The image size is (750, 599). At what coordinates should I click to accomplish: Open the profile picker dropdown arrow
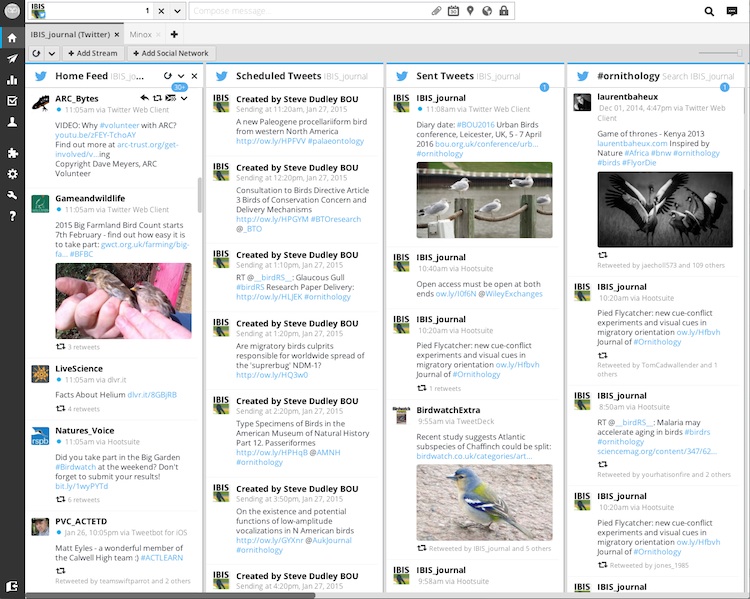tap(177, 11)
